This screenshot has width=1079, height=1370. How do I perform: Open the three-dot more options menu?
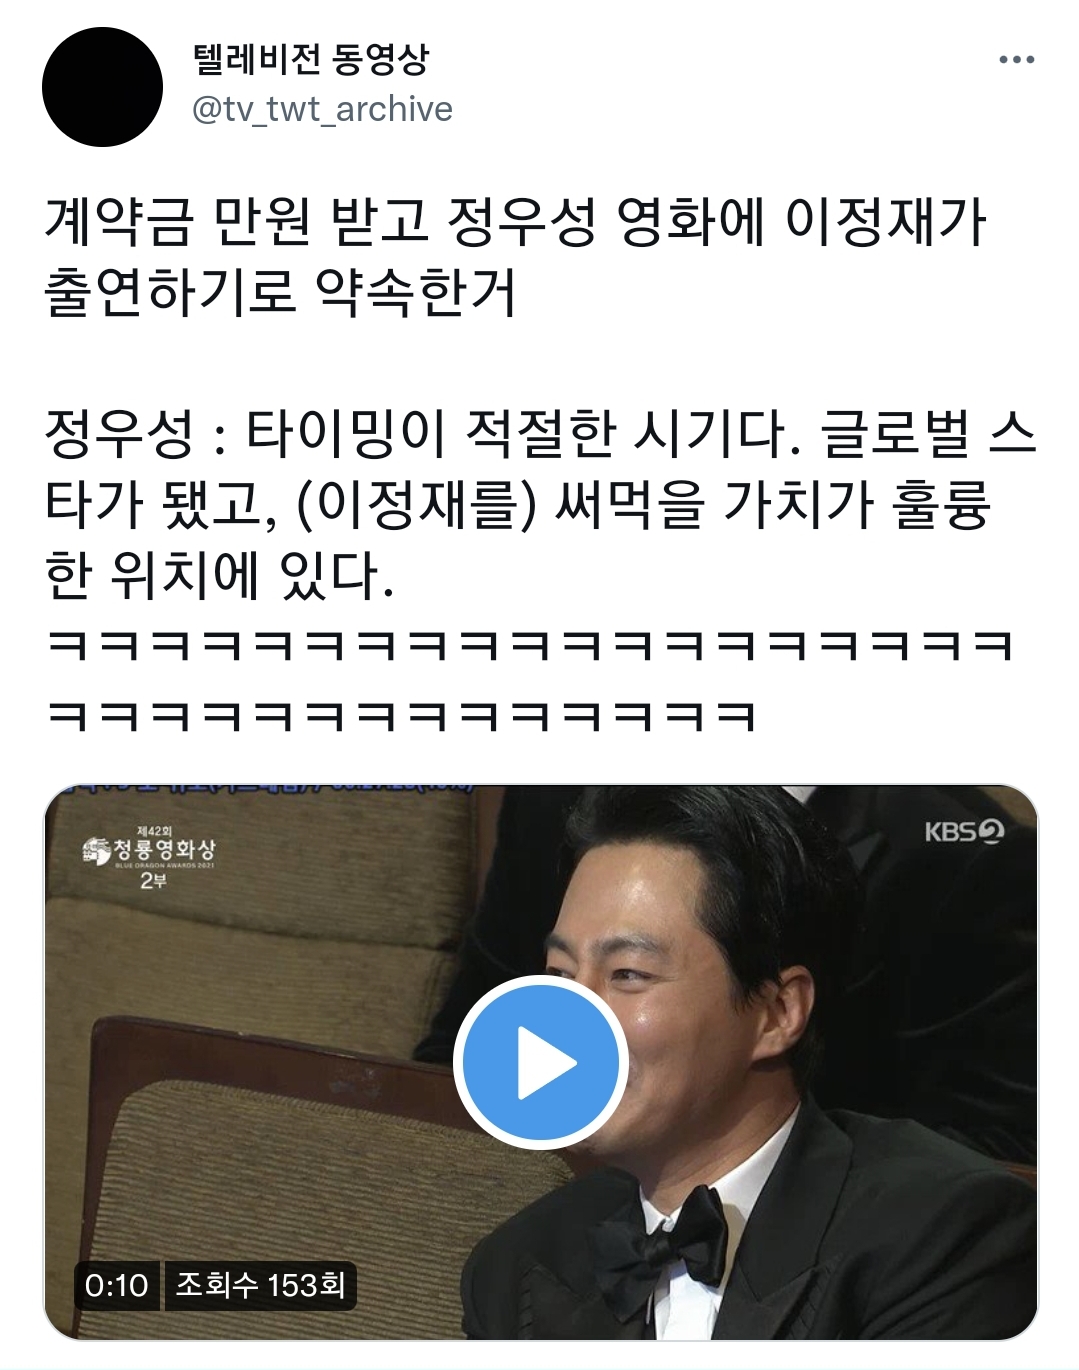pyautogui.click(x=1016, y=60)
